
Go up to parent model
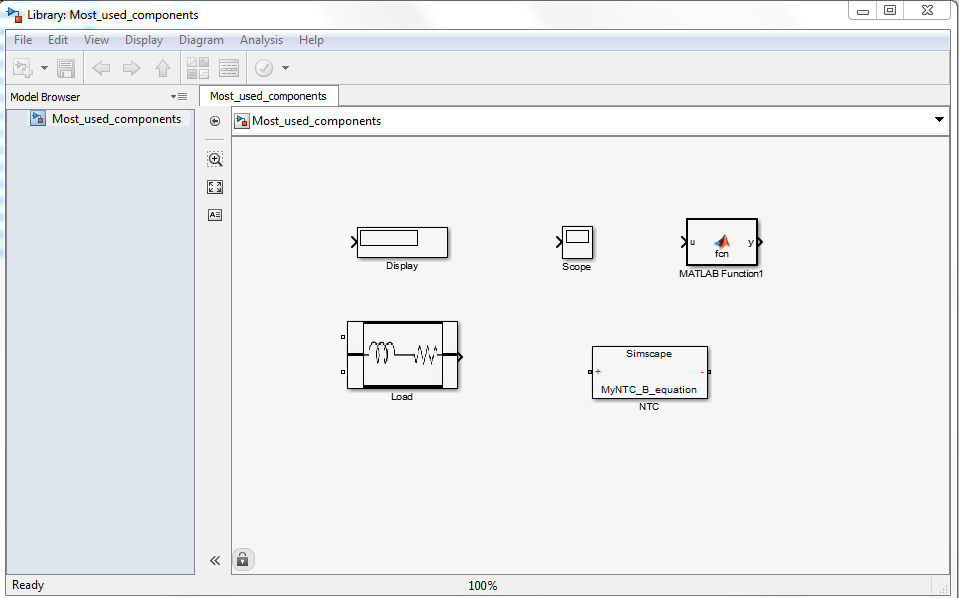(162, 67)
